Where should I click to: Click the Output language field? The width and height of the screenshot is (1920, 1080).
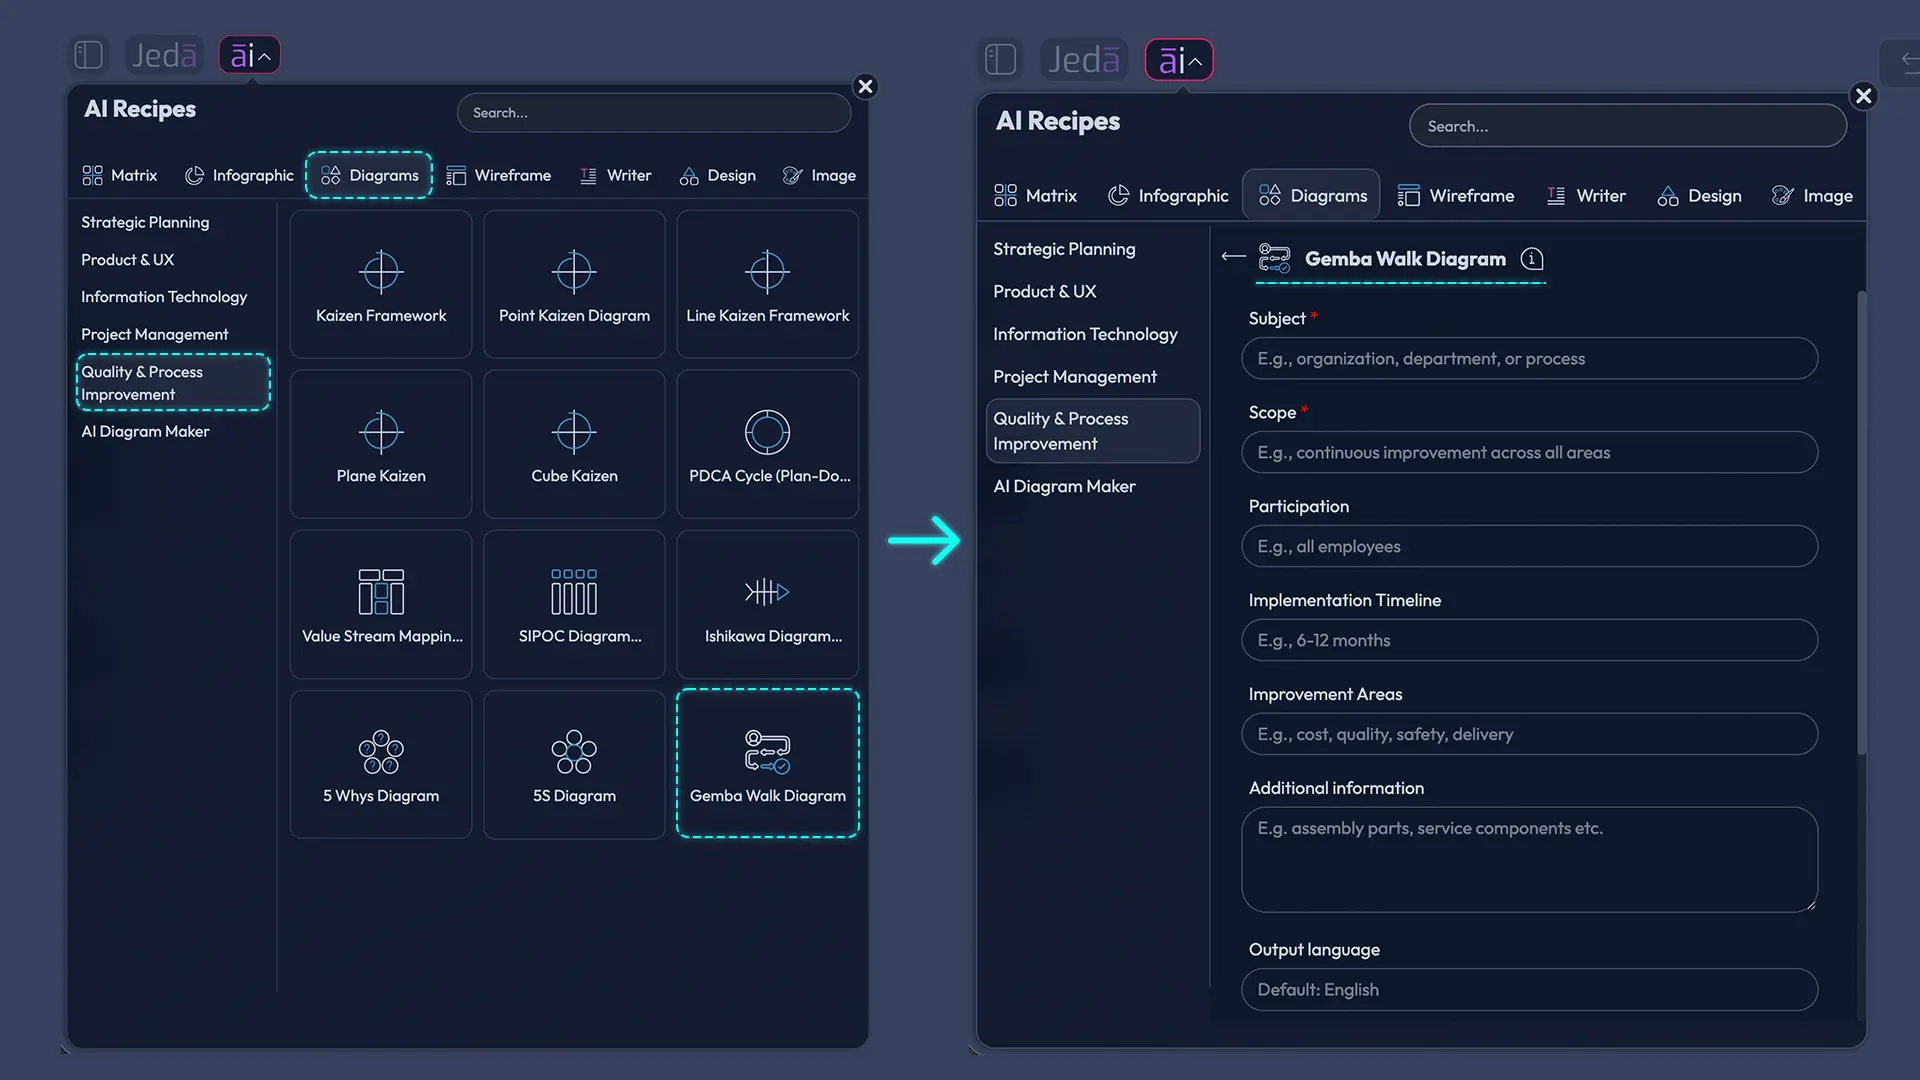point(1529,990)
